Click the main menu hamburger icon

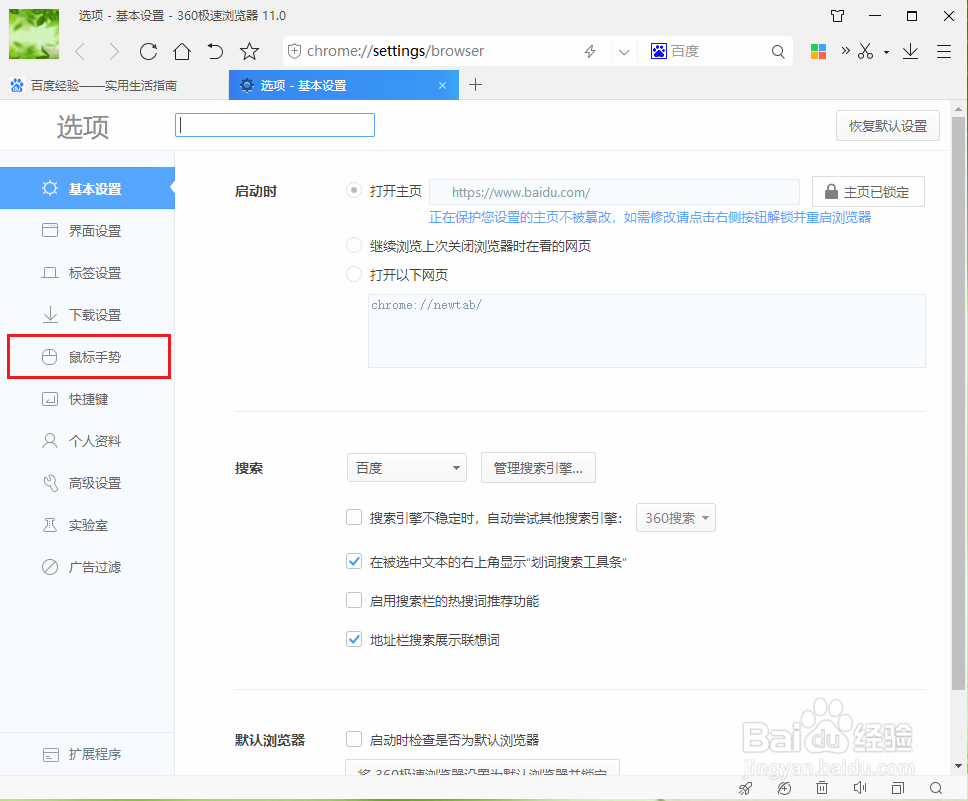(x=944, y=51)
